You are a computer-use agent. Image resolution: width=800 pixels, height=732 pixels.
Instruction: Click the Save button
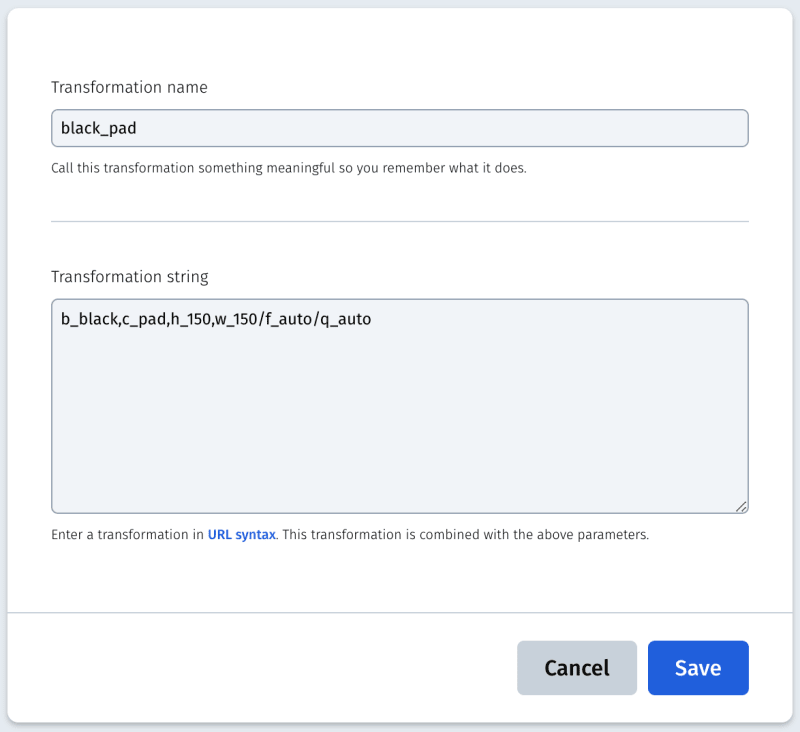698,668
